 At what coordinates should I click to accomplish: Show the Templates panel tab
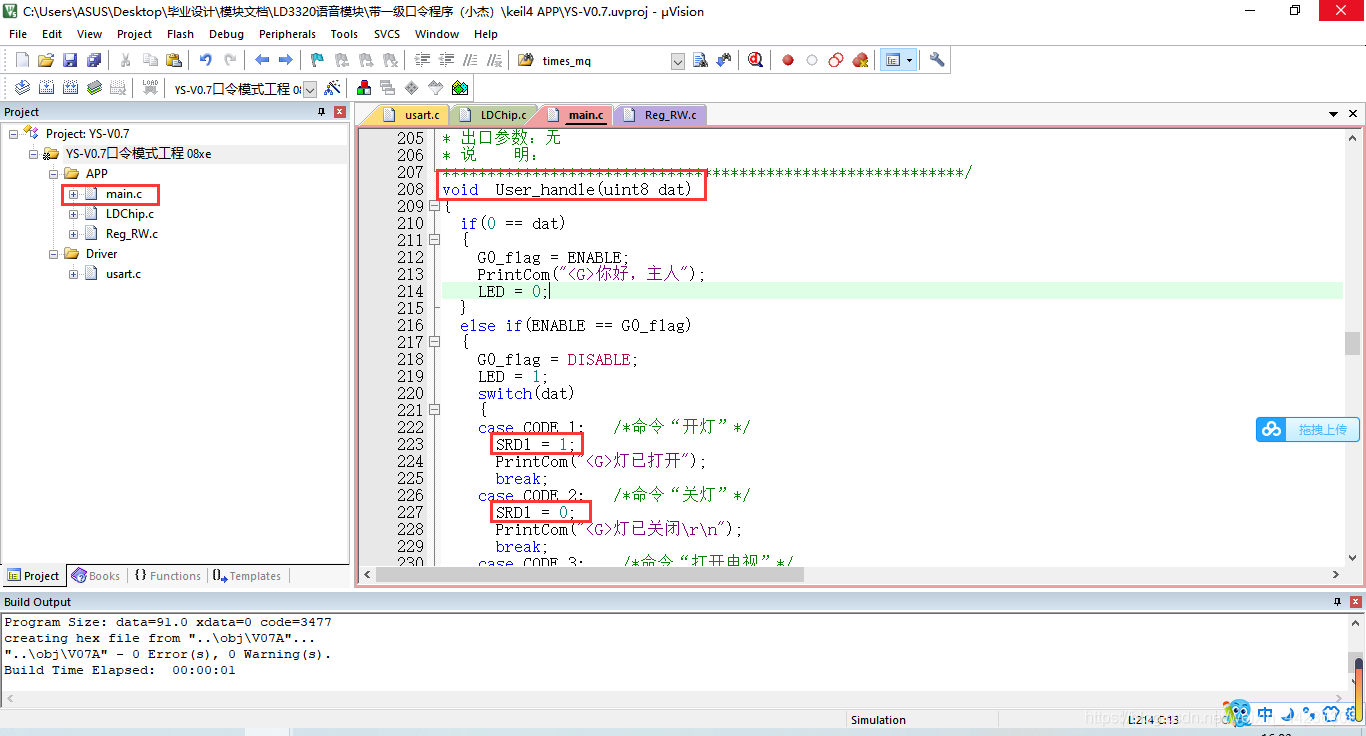246,576
